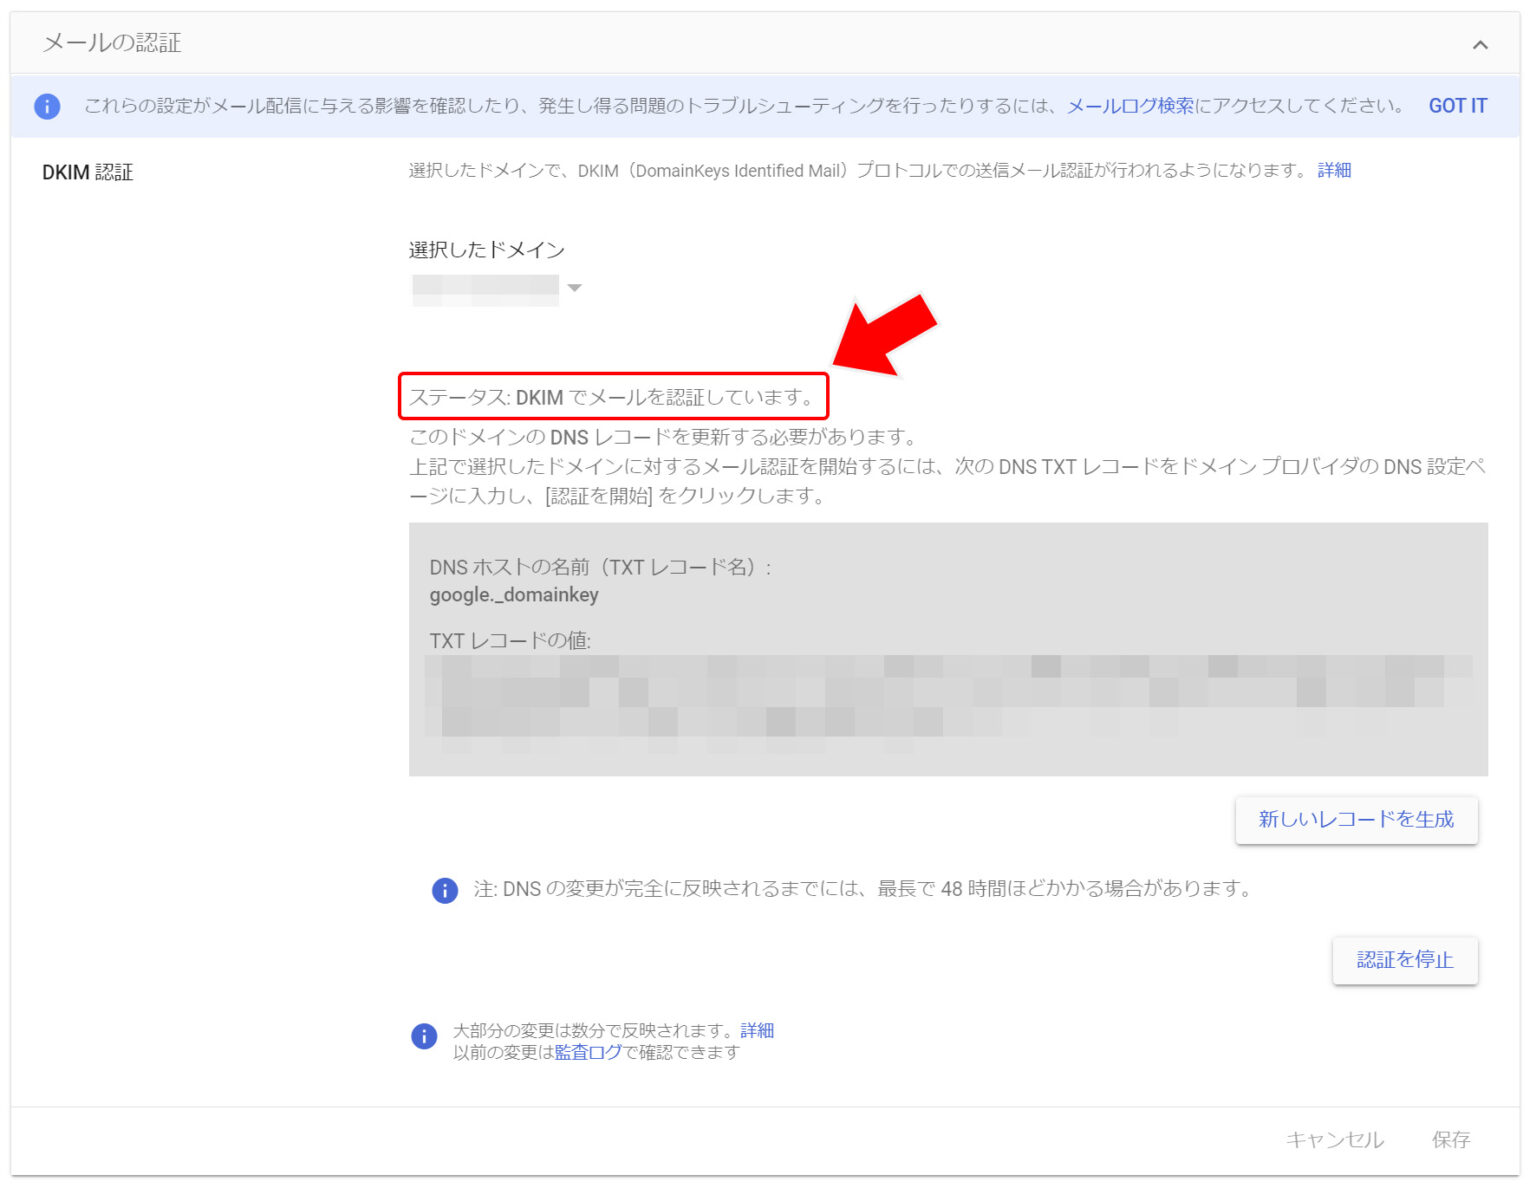Select the google._domainkey TXT record name

(513, 594)
